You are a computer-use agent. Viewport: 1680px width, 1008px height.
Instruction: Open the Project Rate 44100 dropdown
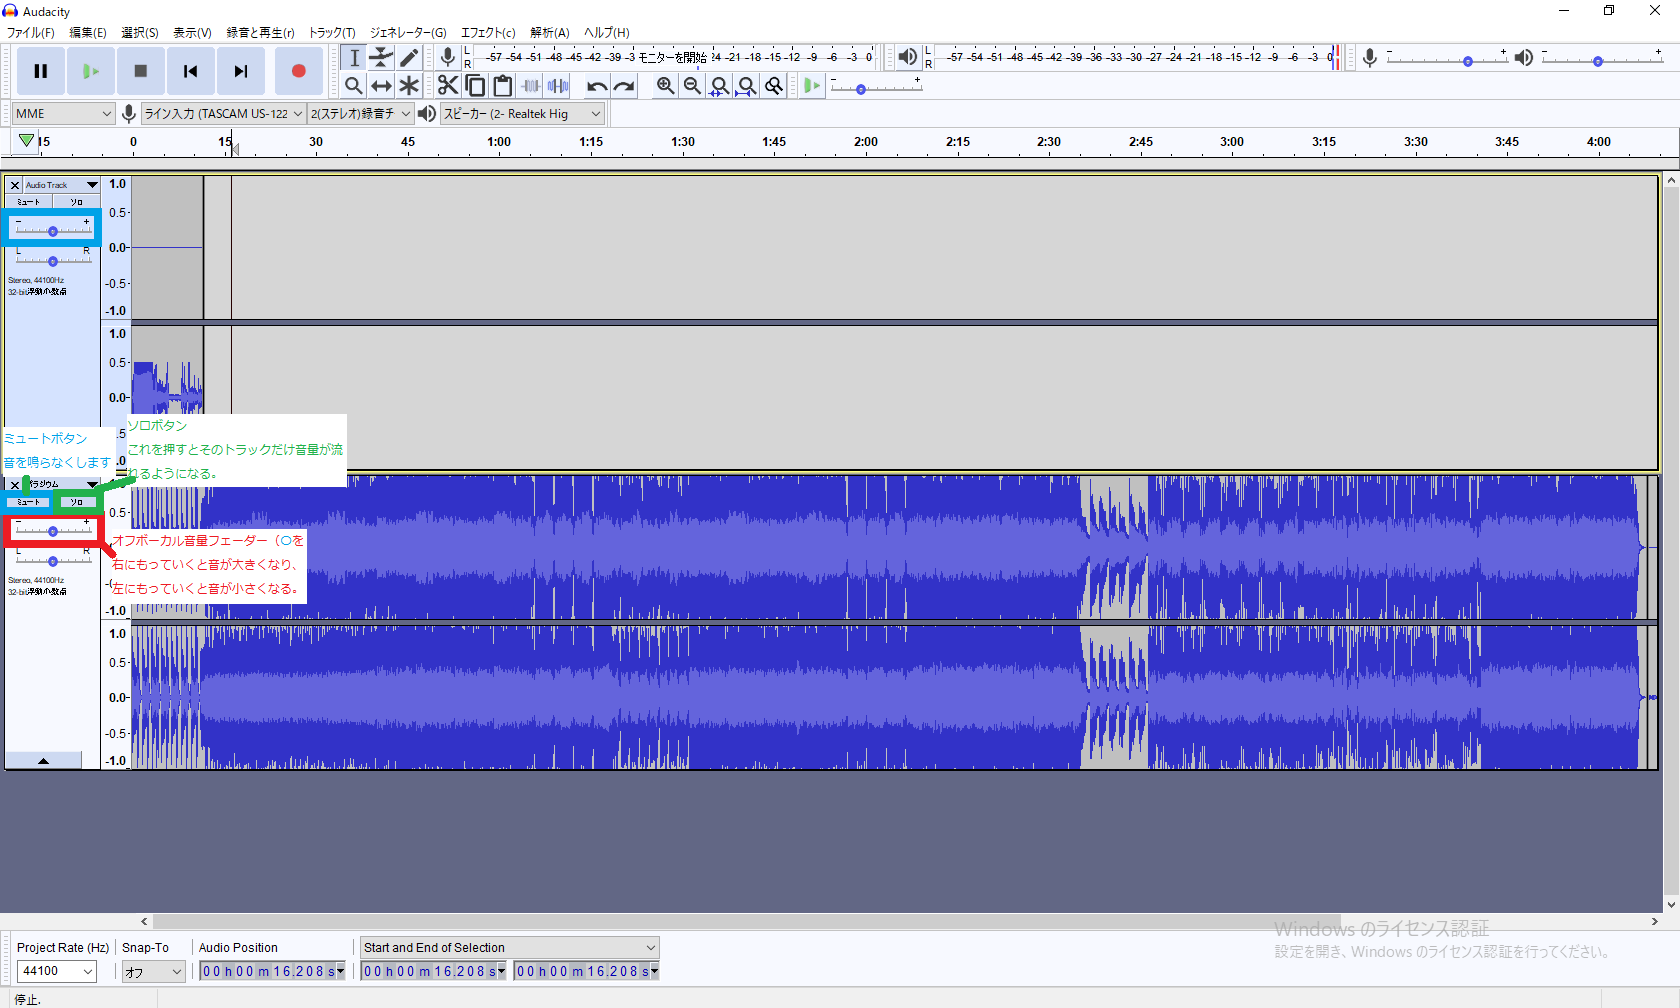(x=57, y=971)
